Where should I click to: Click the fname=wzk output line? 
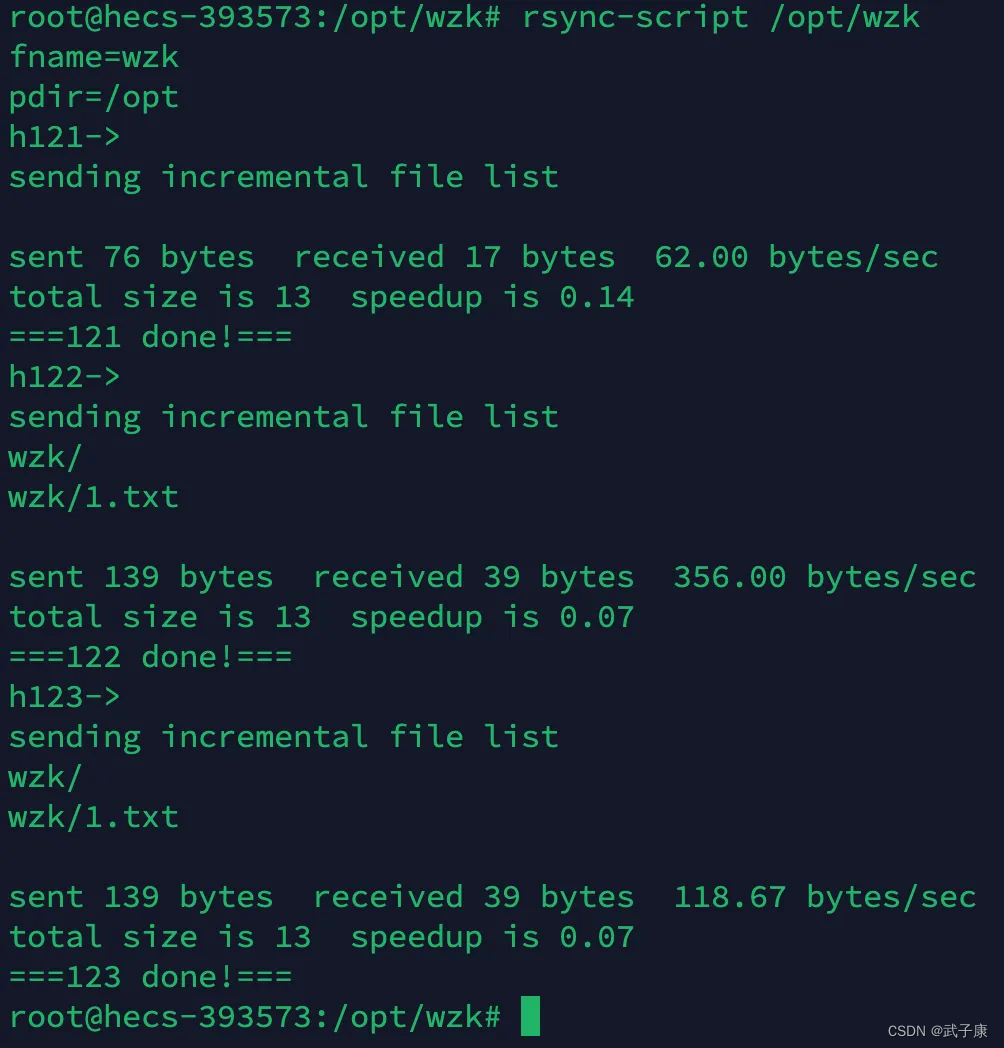[94, 57]
